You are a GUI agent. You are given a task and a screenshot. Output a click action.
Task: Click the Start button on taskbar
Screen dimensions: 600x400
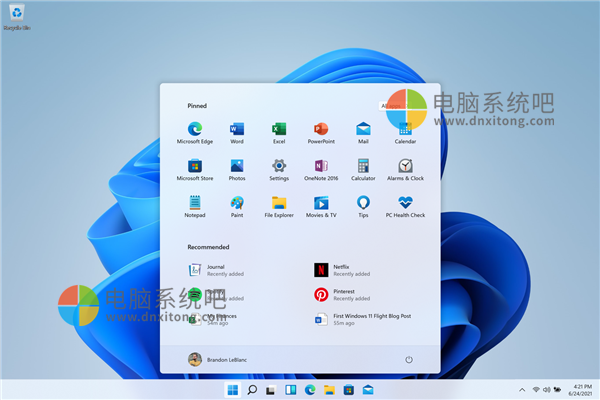coord(232,390)
